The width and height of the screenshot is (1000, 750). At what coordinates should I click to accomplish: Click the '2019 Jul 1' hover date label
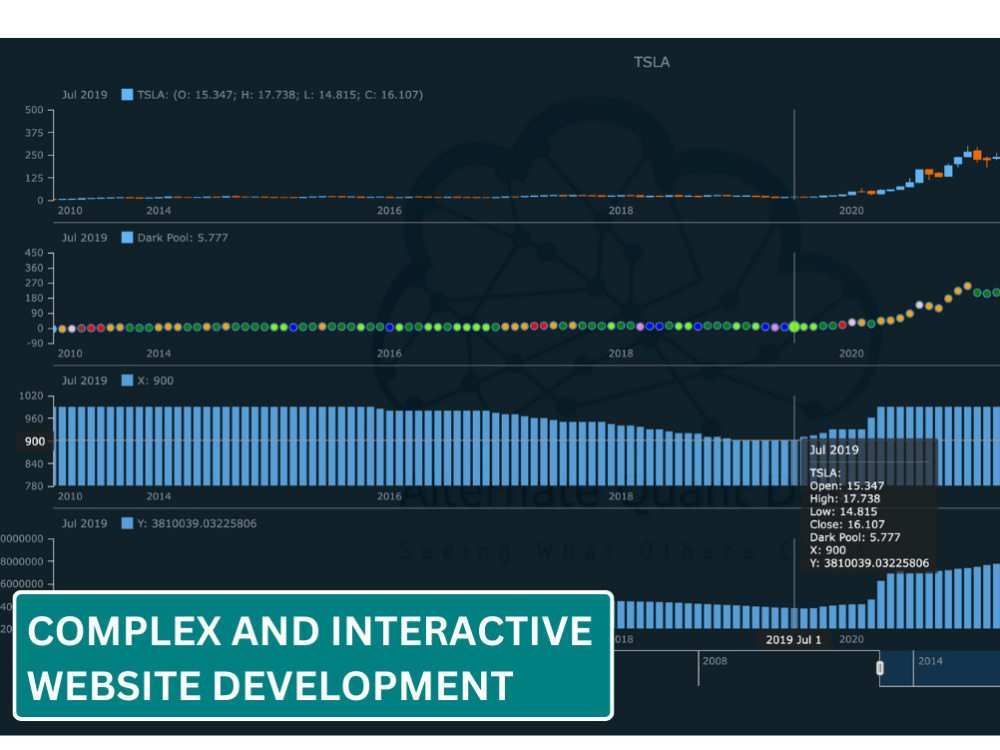point(793,640)
